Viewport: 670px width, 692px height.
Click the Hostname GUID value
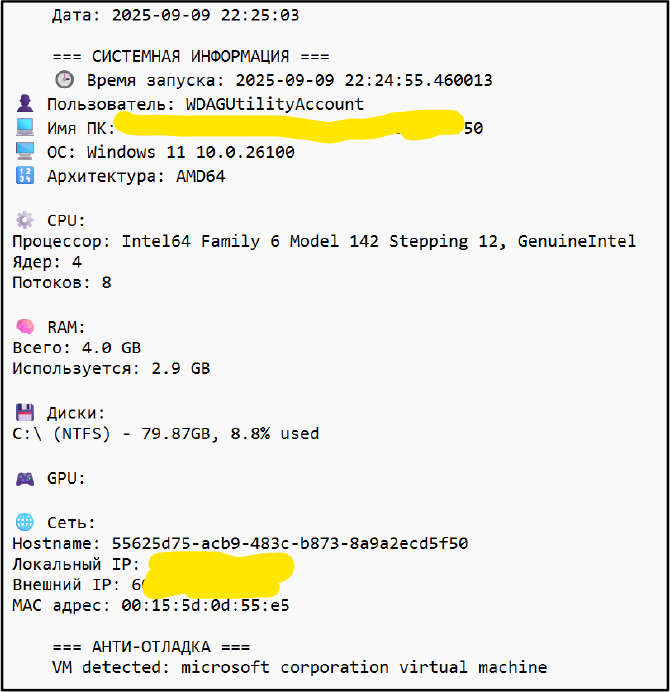click(x=290, y=543)
